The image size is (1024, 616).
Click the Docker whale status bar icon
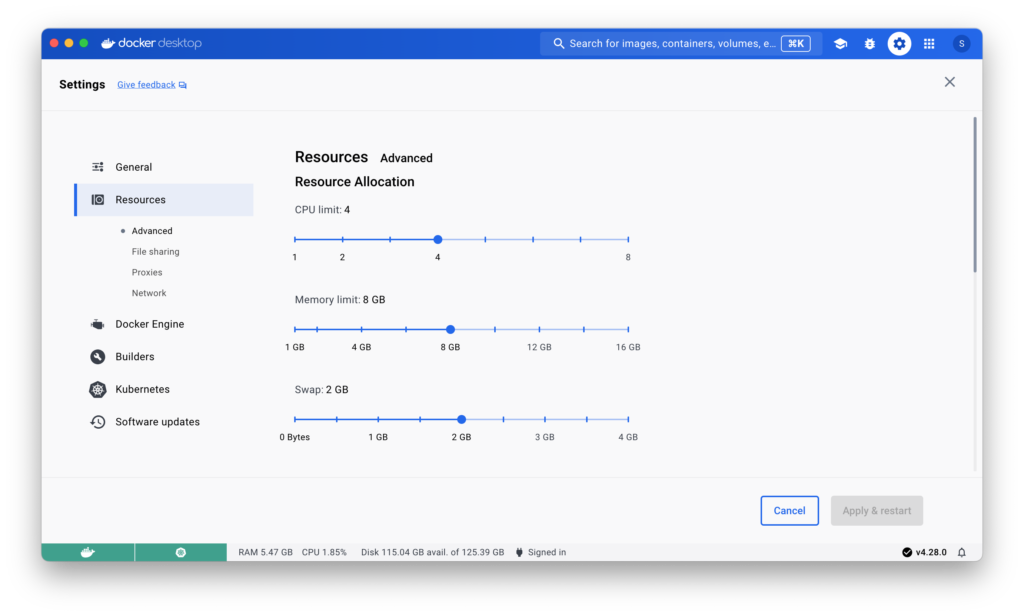click(x=88, y=552)
